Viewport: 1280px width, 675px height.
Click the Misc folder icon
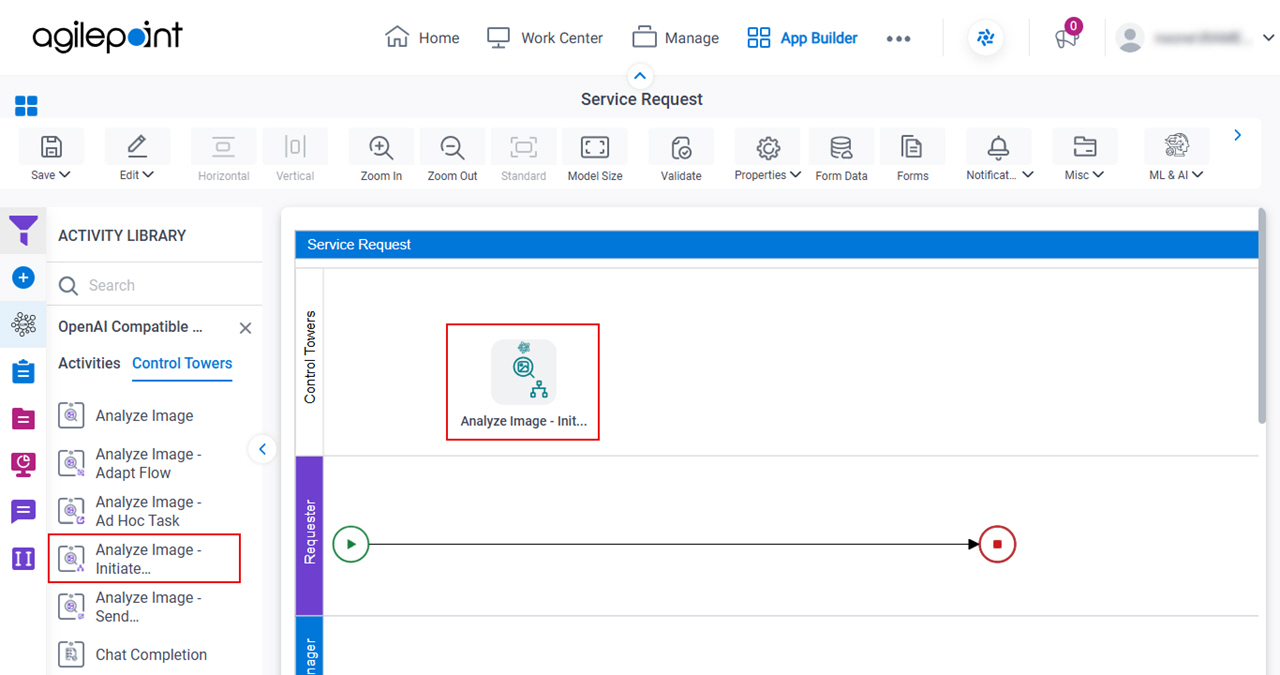1084,147
